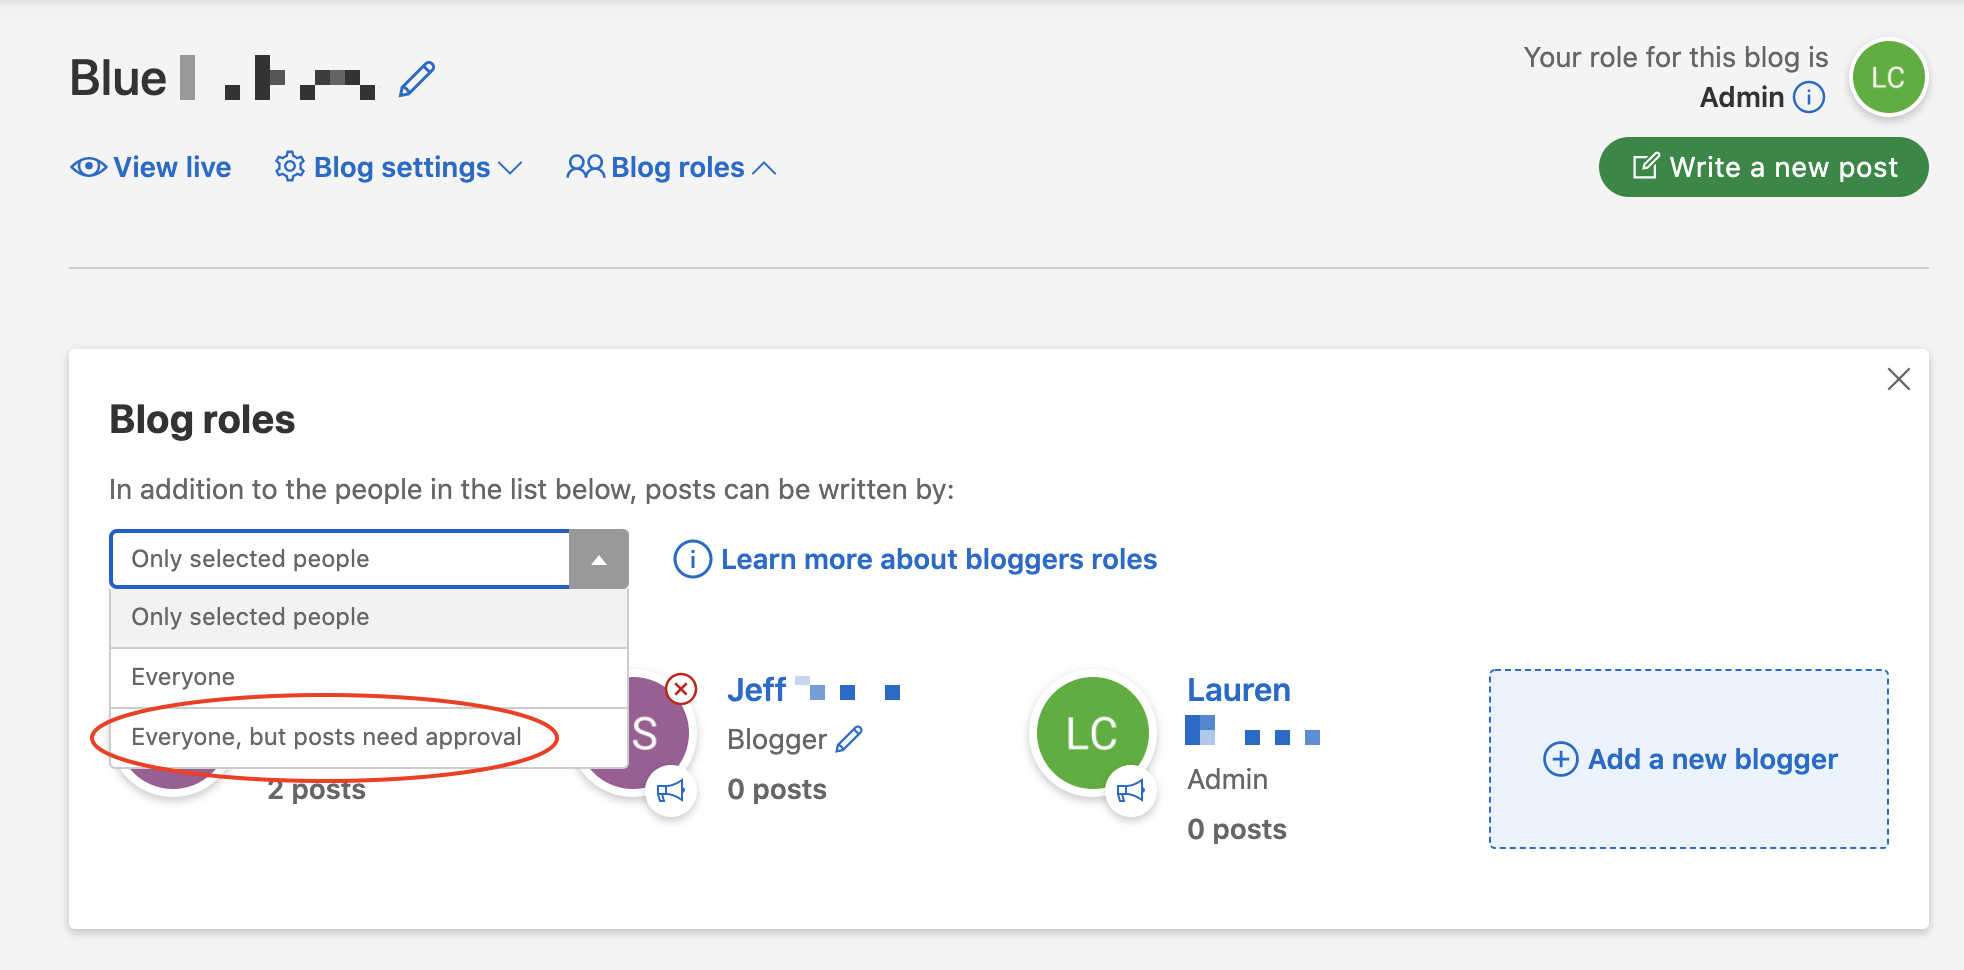This screenshot has width=1964, height=970.
Task: Click the Write a new post button
Action: tap(1763, 167)
